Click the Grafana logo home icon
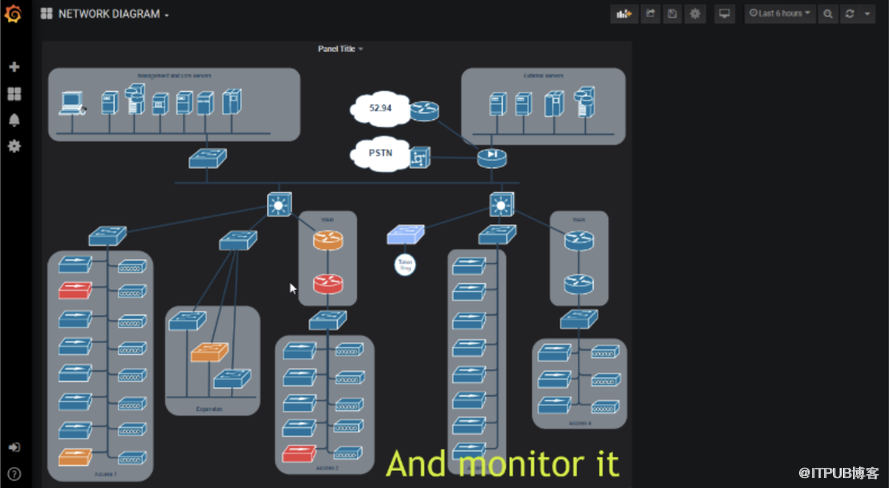 (14, 14)
